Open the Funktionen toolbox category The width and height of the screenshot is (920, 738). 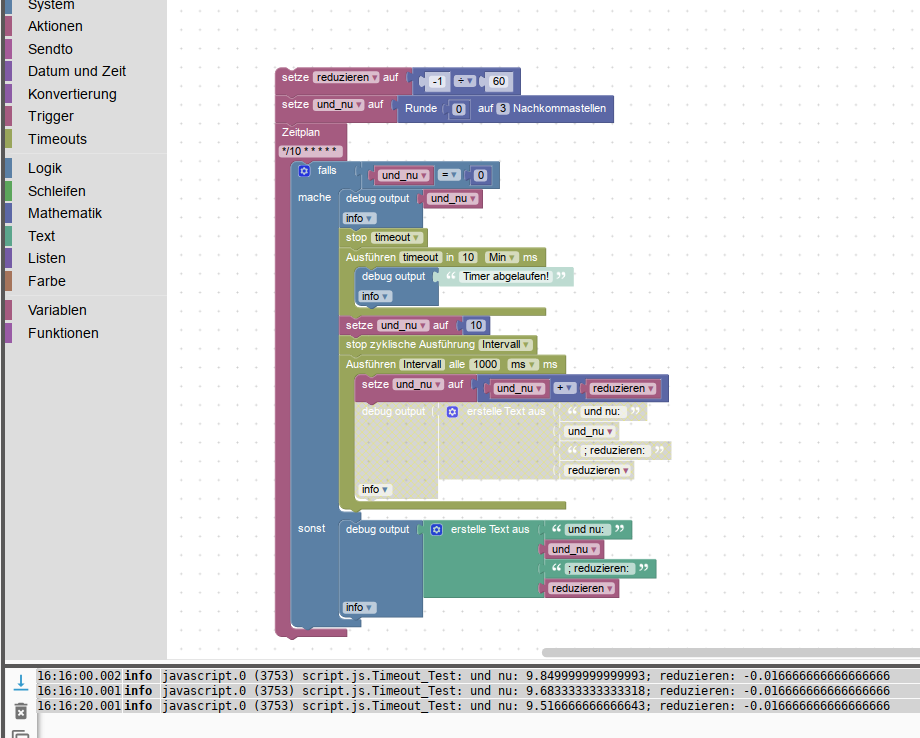click(63, 334)
